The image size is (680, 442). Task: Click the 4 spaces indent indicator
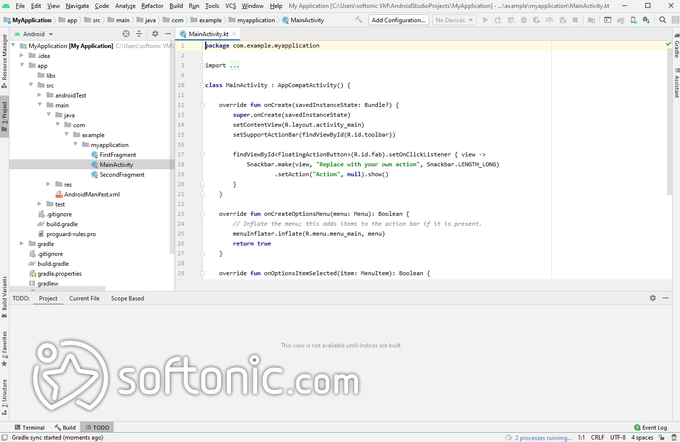coord(642,438)
